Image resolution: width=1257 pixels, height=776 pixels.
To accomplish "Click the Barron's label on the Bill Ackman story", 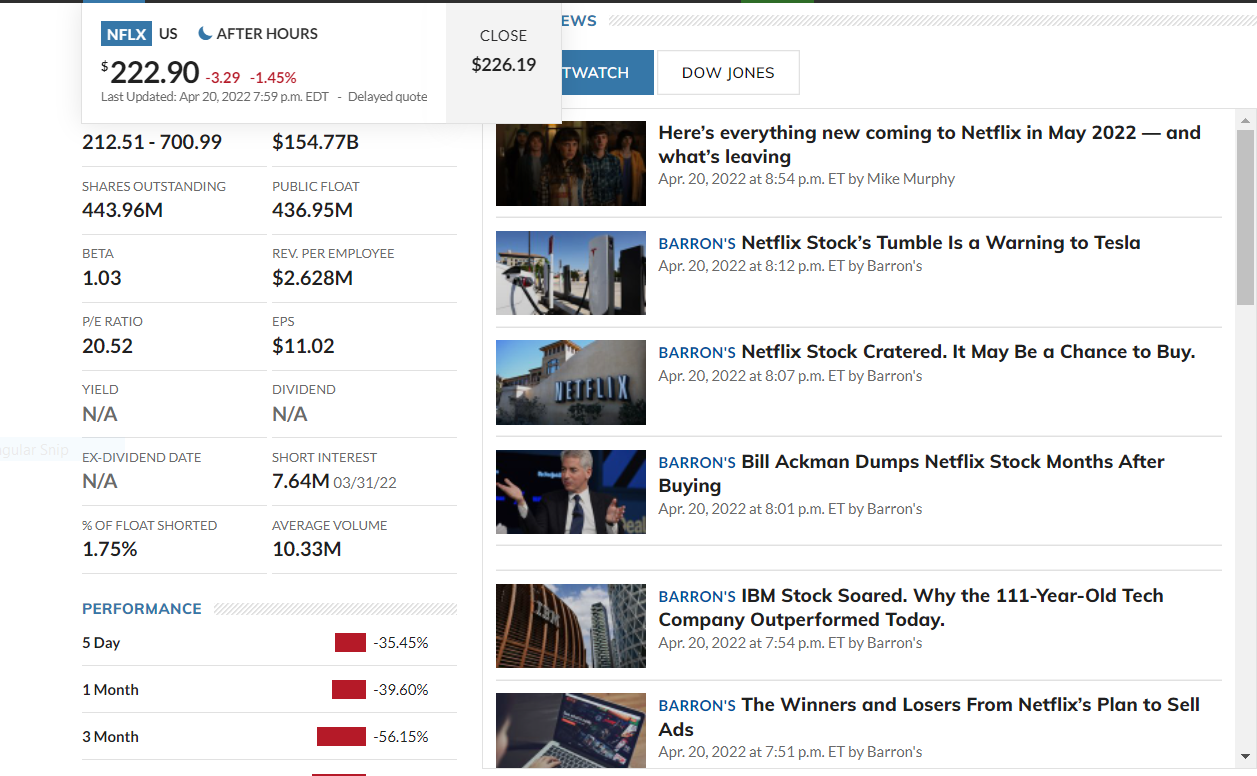I will tap(697, 463).
